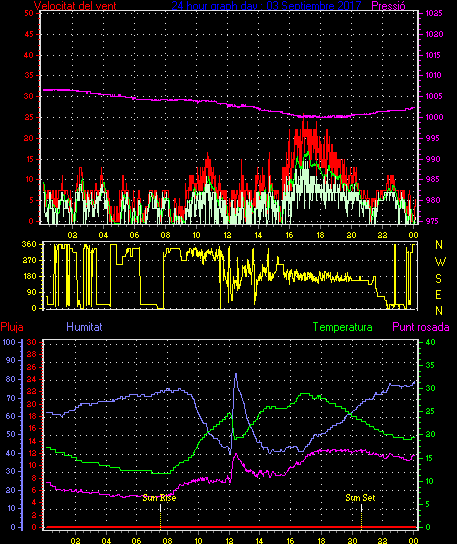Select pressure axis value 1005

(434, 96)
